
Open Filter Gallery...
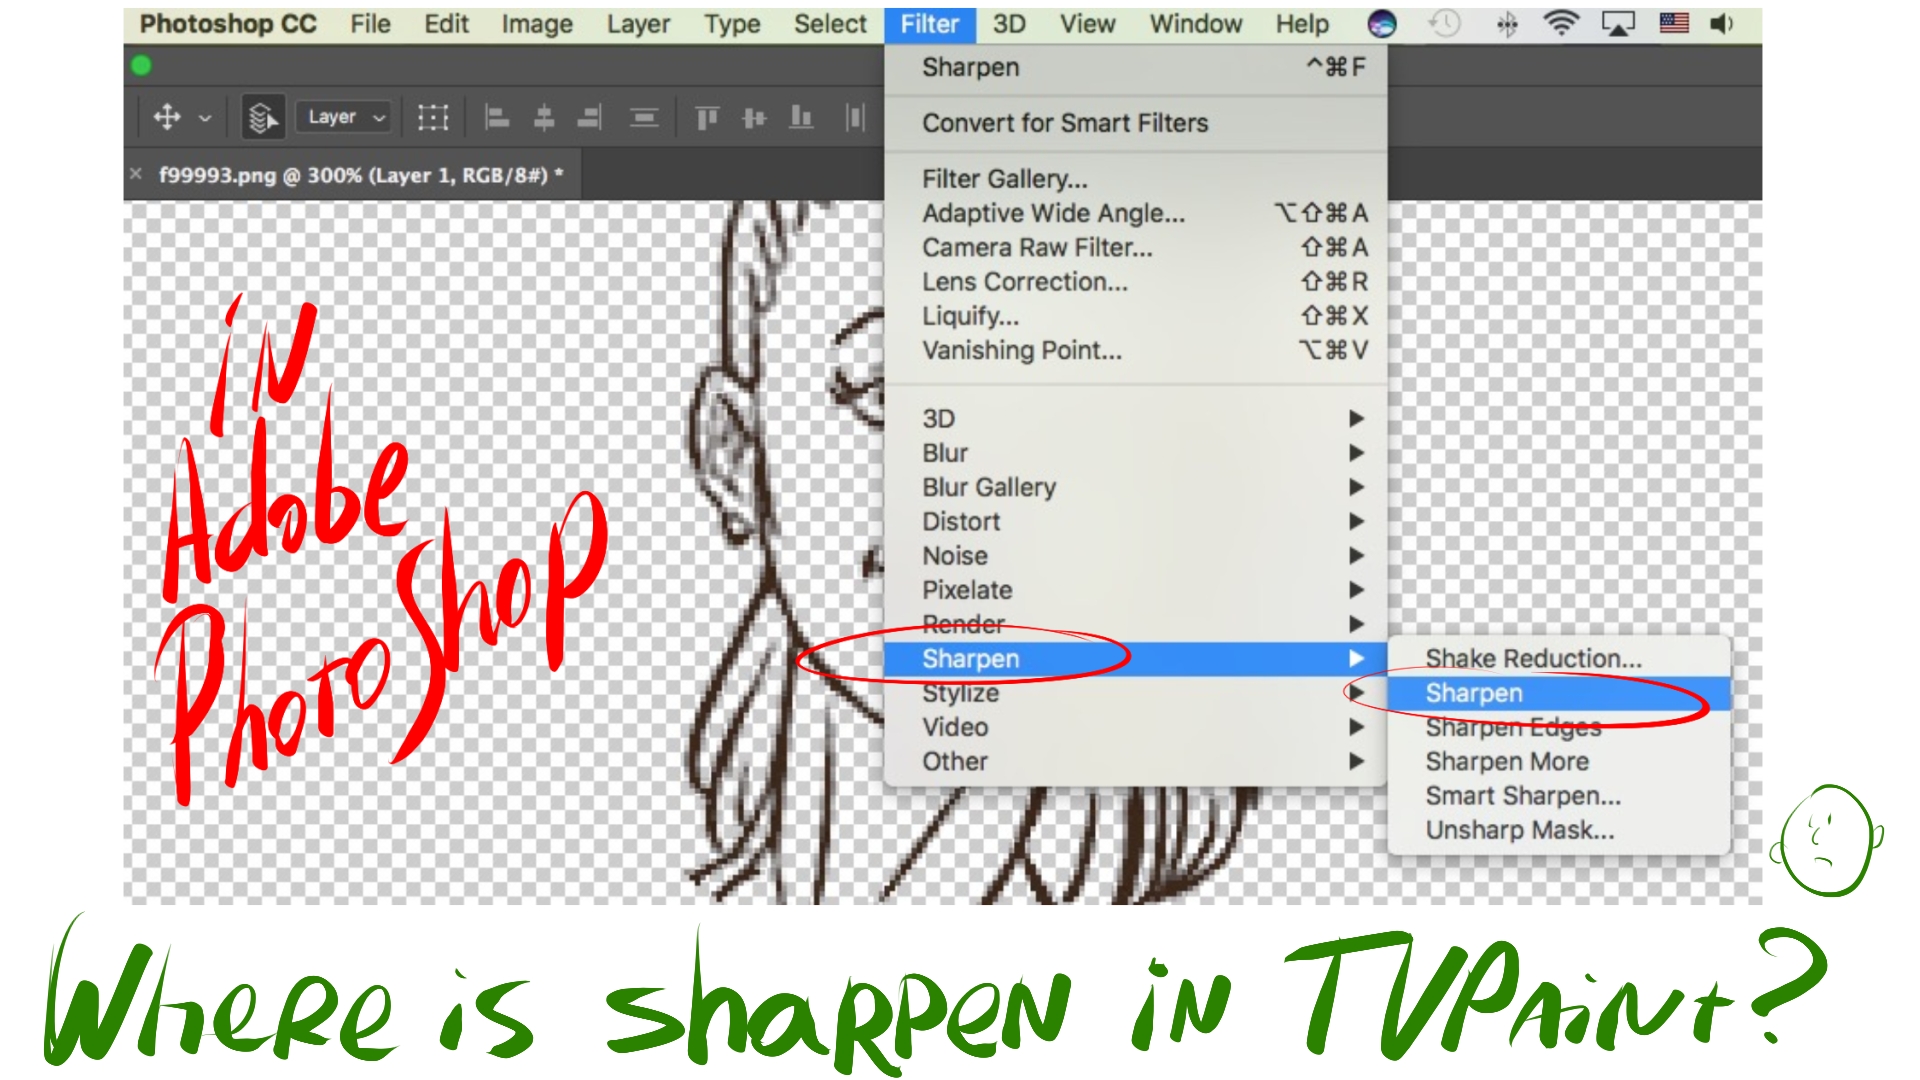coord(1136,179)
